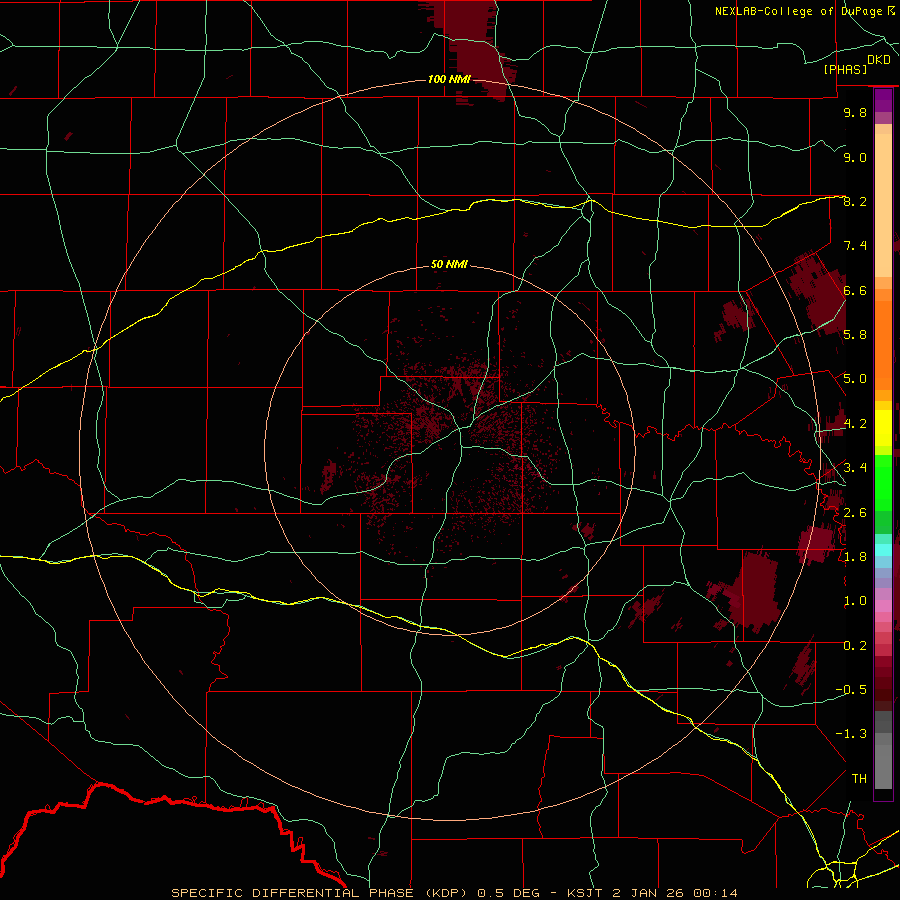
Task: Click the 6.6 color scale value
Action: 855,290
